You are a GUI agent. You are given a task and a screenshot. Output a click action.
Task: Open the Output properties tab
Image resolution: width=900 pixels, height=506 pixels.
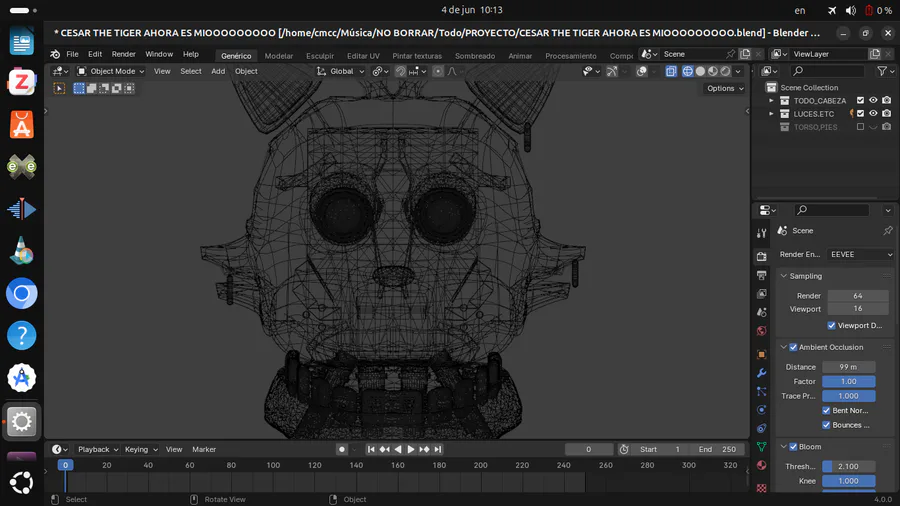[x=762, y=275]
